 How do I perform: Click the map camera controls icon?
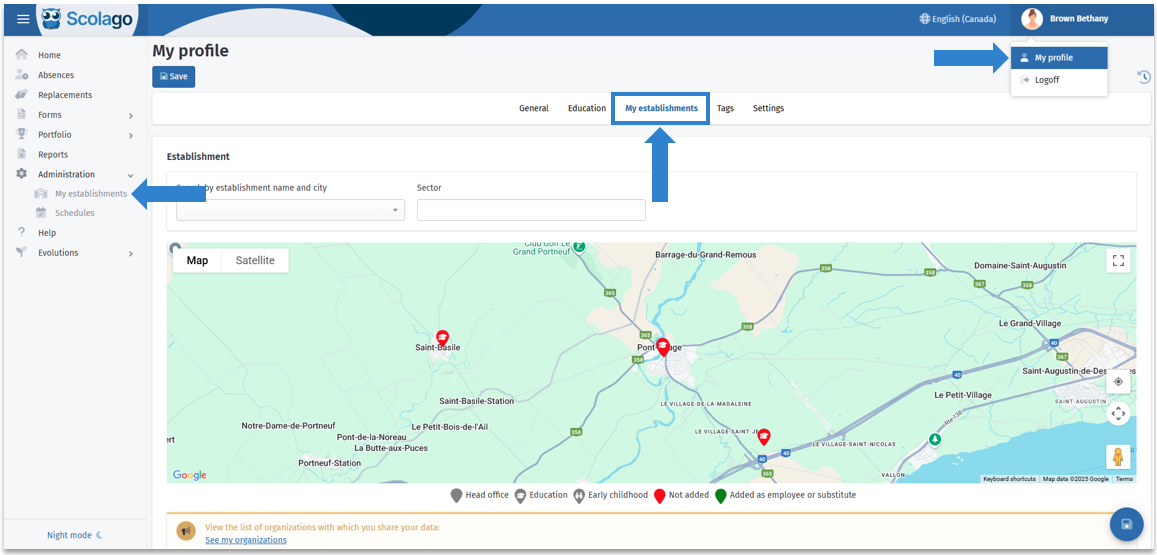click(x=1118, y=413)
